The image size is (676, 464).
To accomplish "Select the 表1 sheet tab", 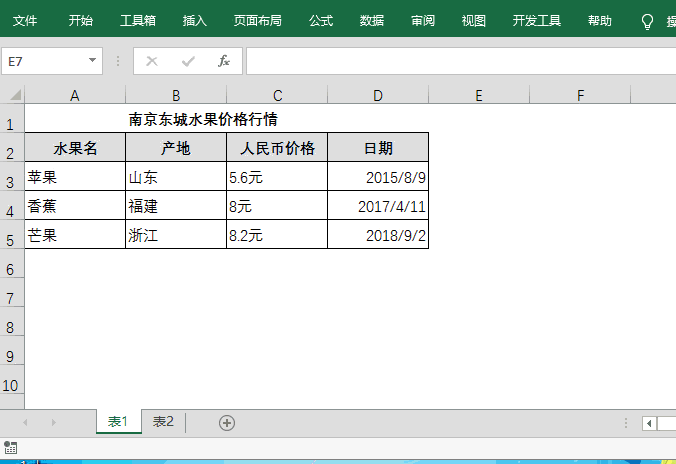I will tap(118, 422).
